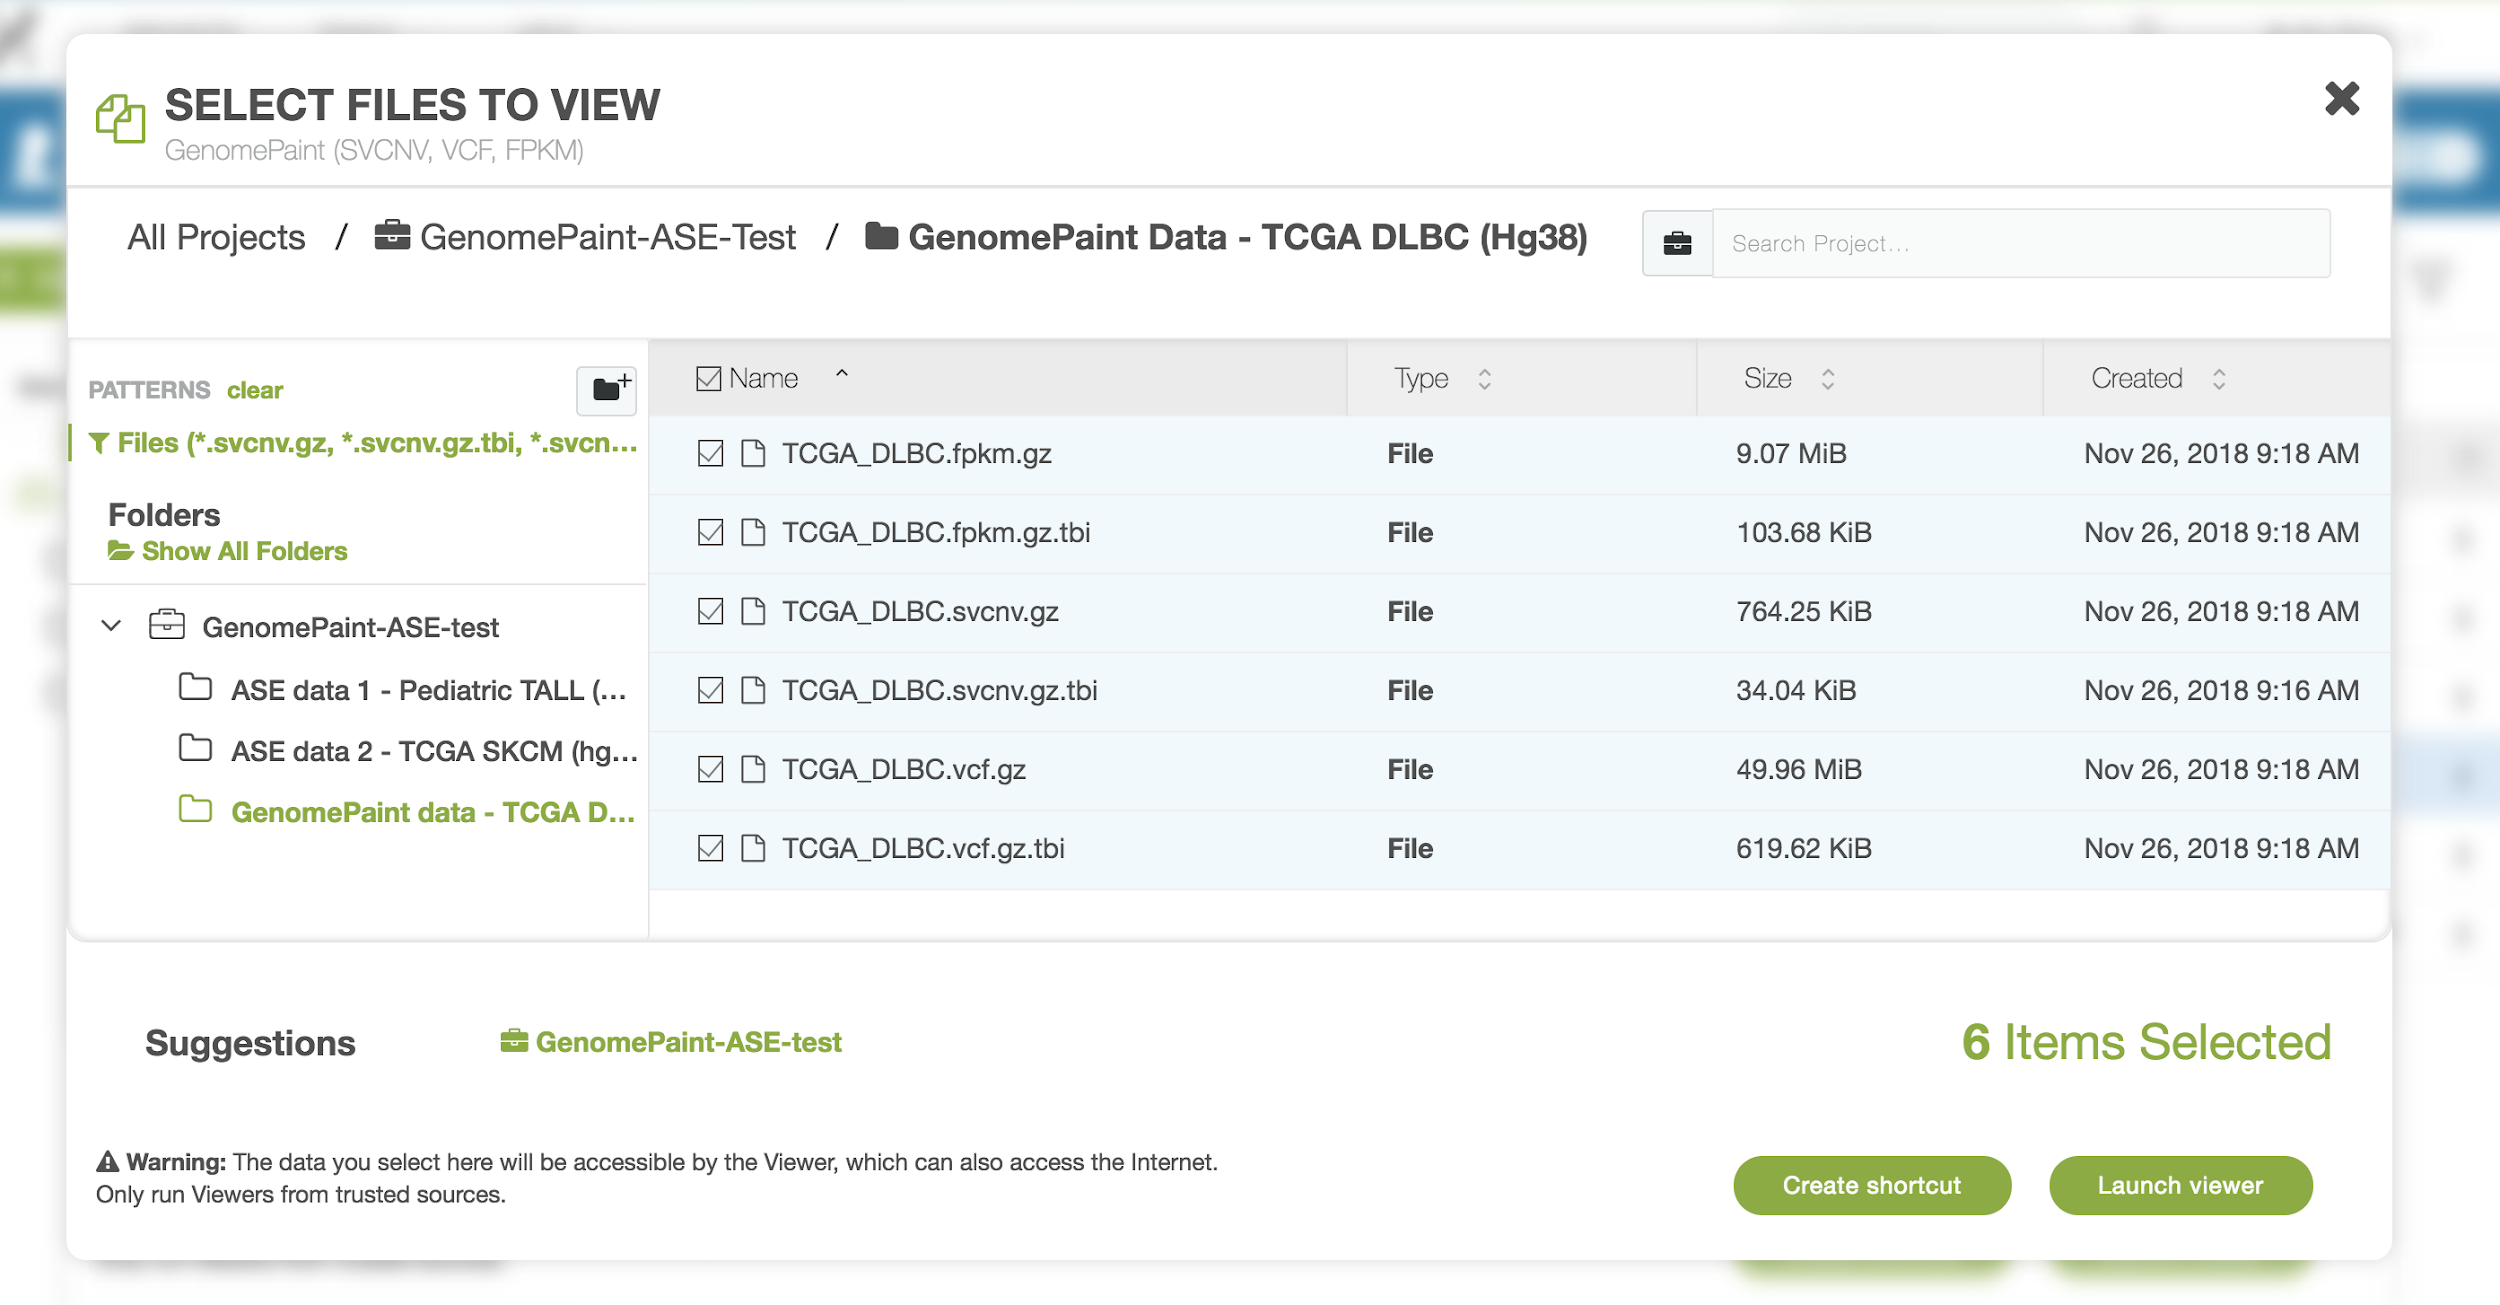Sort files by Type column arrows

point(1485,379)
